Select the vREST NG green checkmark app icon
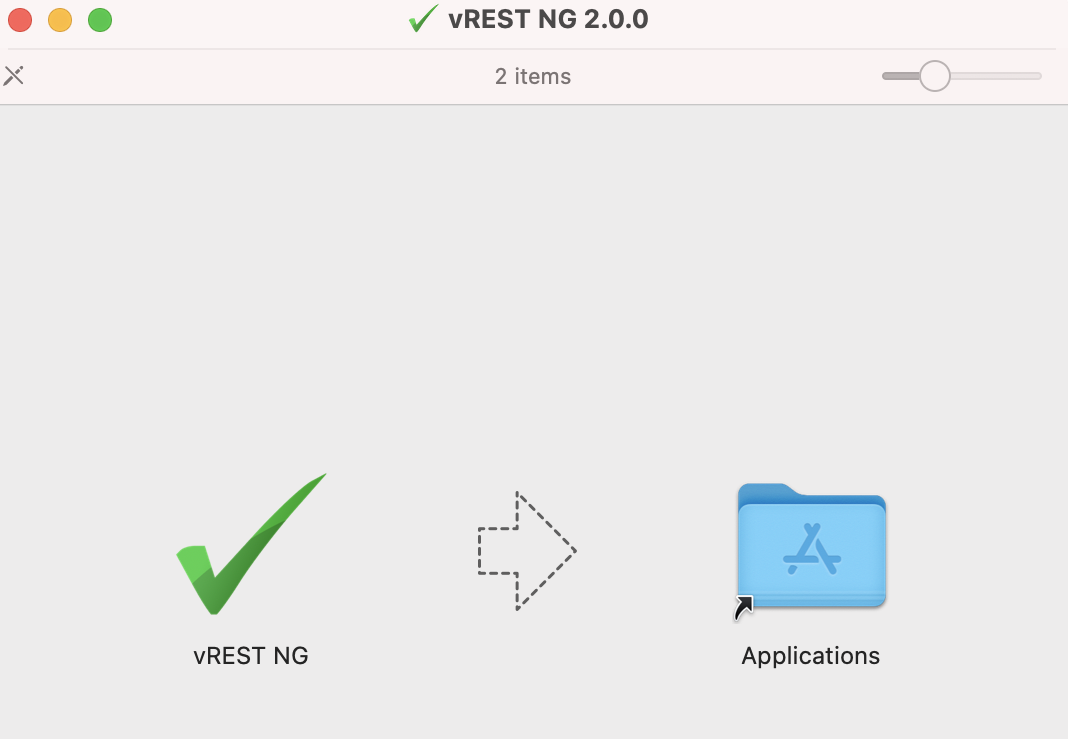The height and width of the screenshot is (739, 1068). pos(251,544)
